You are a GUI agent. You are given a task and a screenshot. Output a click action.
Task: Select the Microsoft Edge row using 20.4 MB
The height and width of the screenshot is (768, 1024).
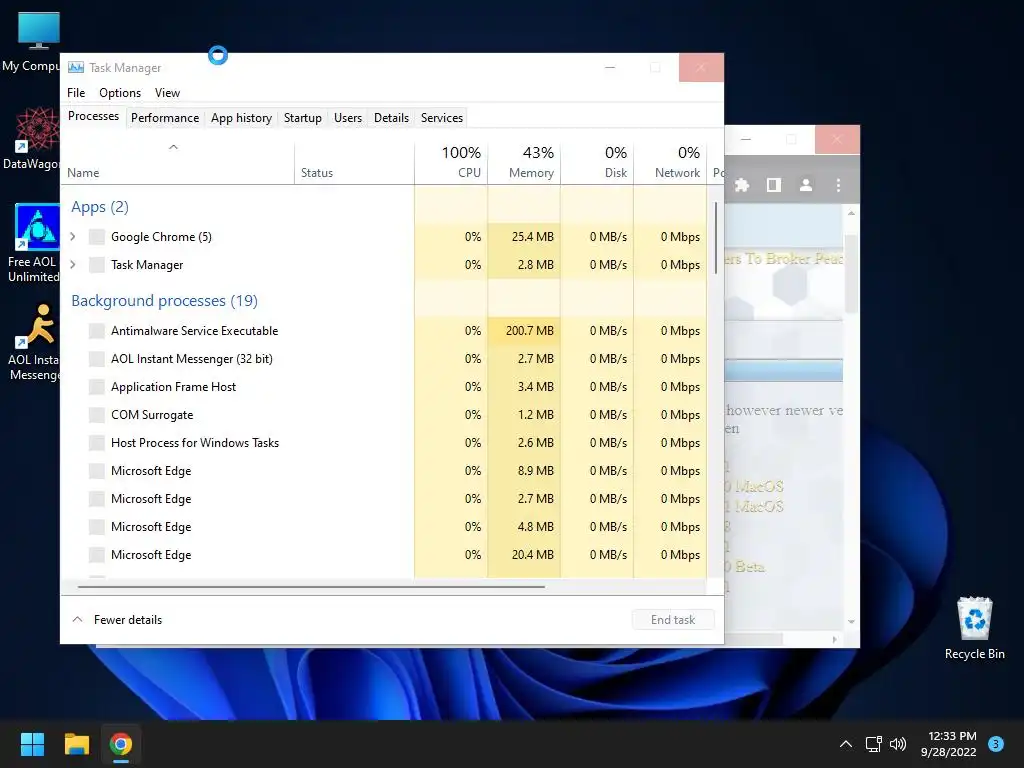384,555
